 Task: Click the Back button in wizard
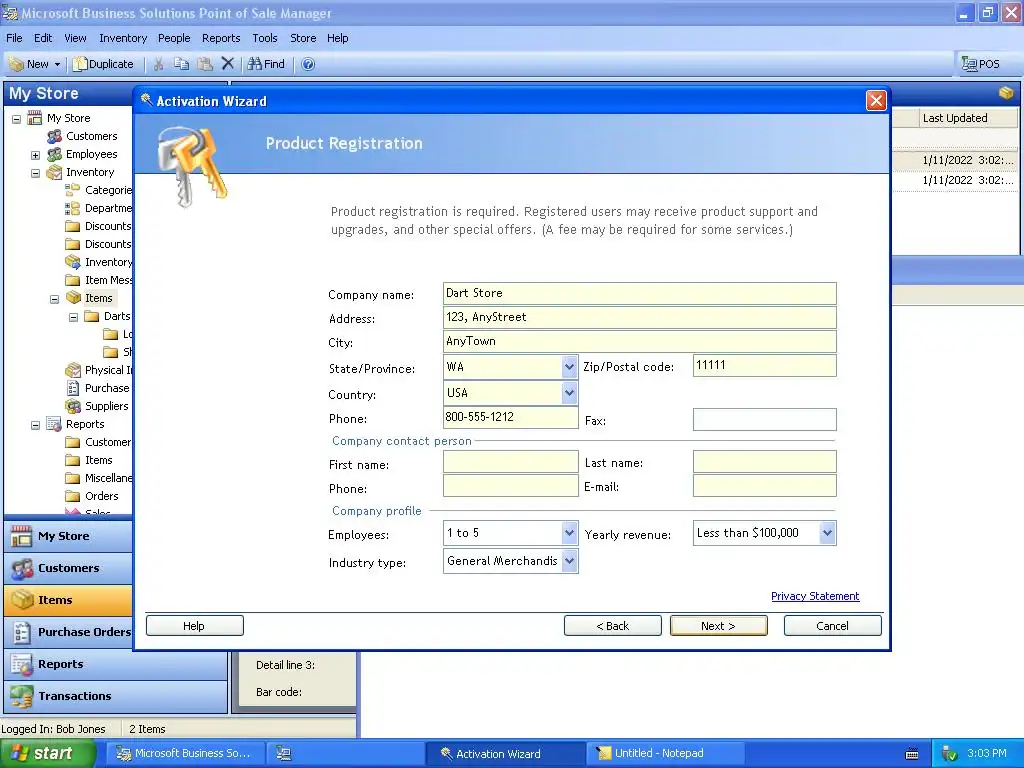[613, 626]
